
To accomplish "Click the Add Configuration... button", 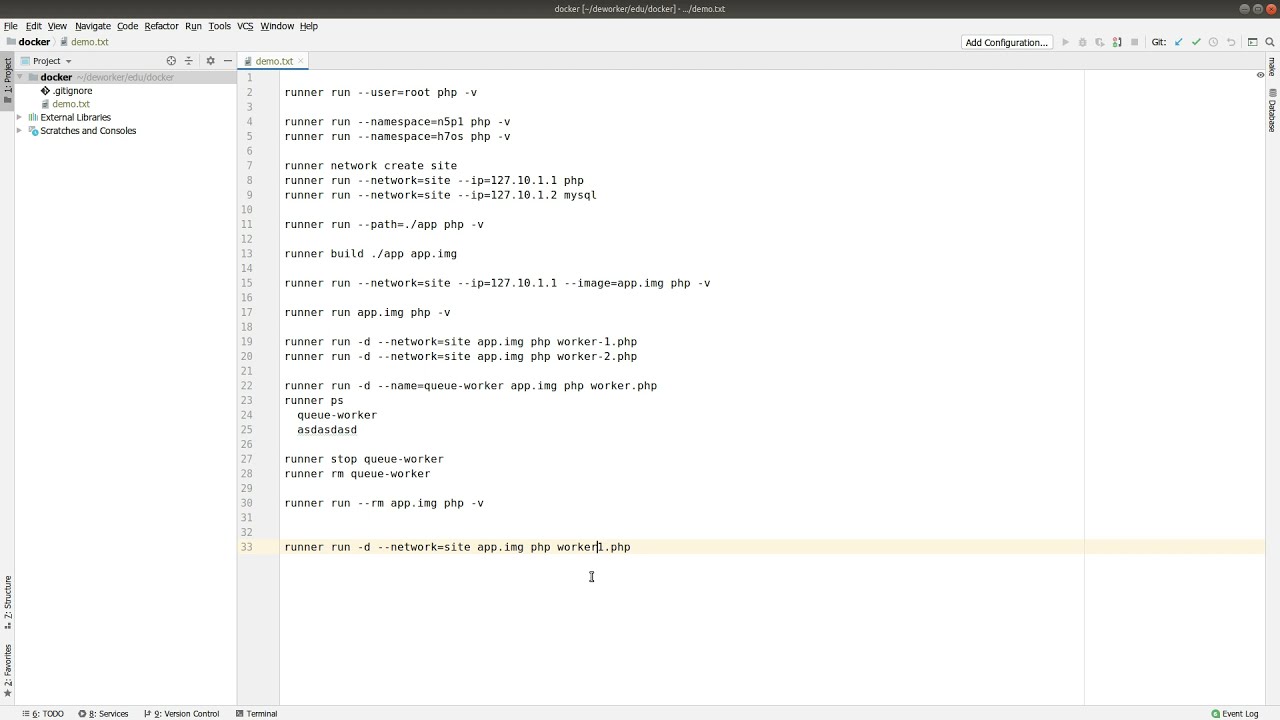I will 1006,42.
